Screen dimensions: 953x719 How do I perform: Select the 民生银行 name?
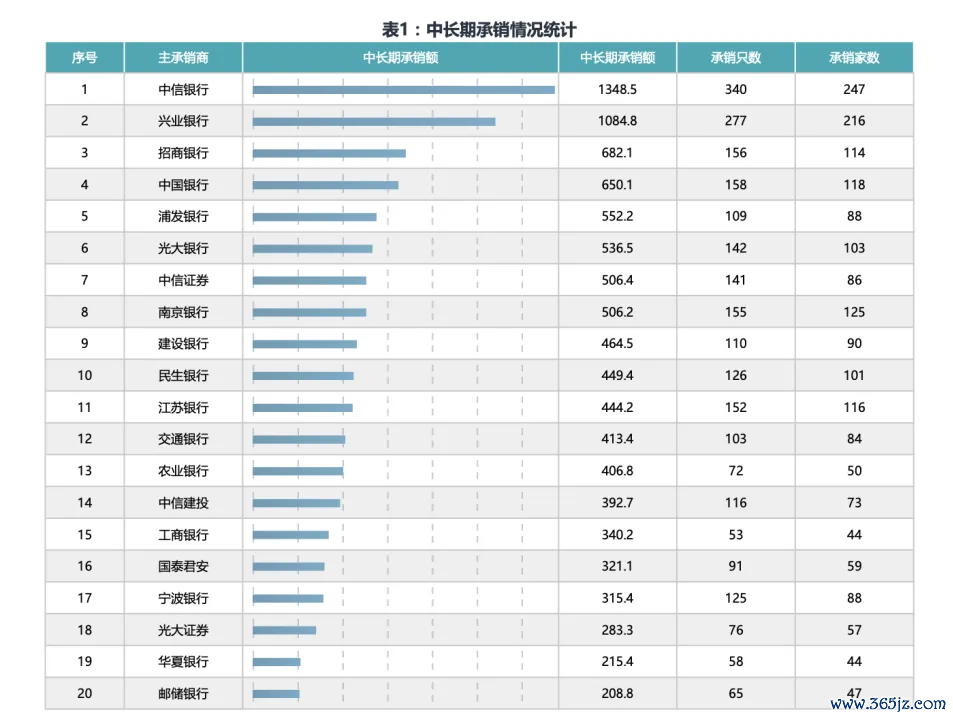183,376
